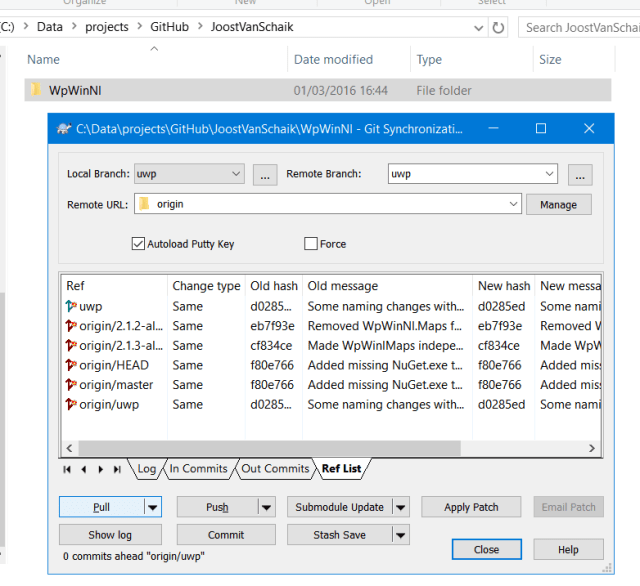Expand the Remote Branch combo box

[549, 174]
